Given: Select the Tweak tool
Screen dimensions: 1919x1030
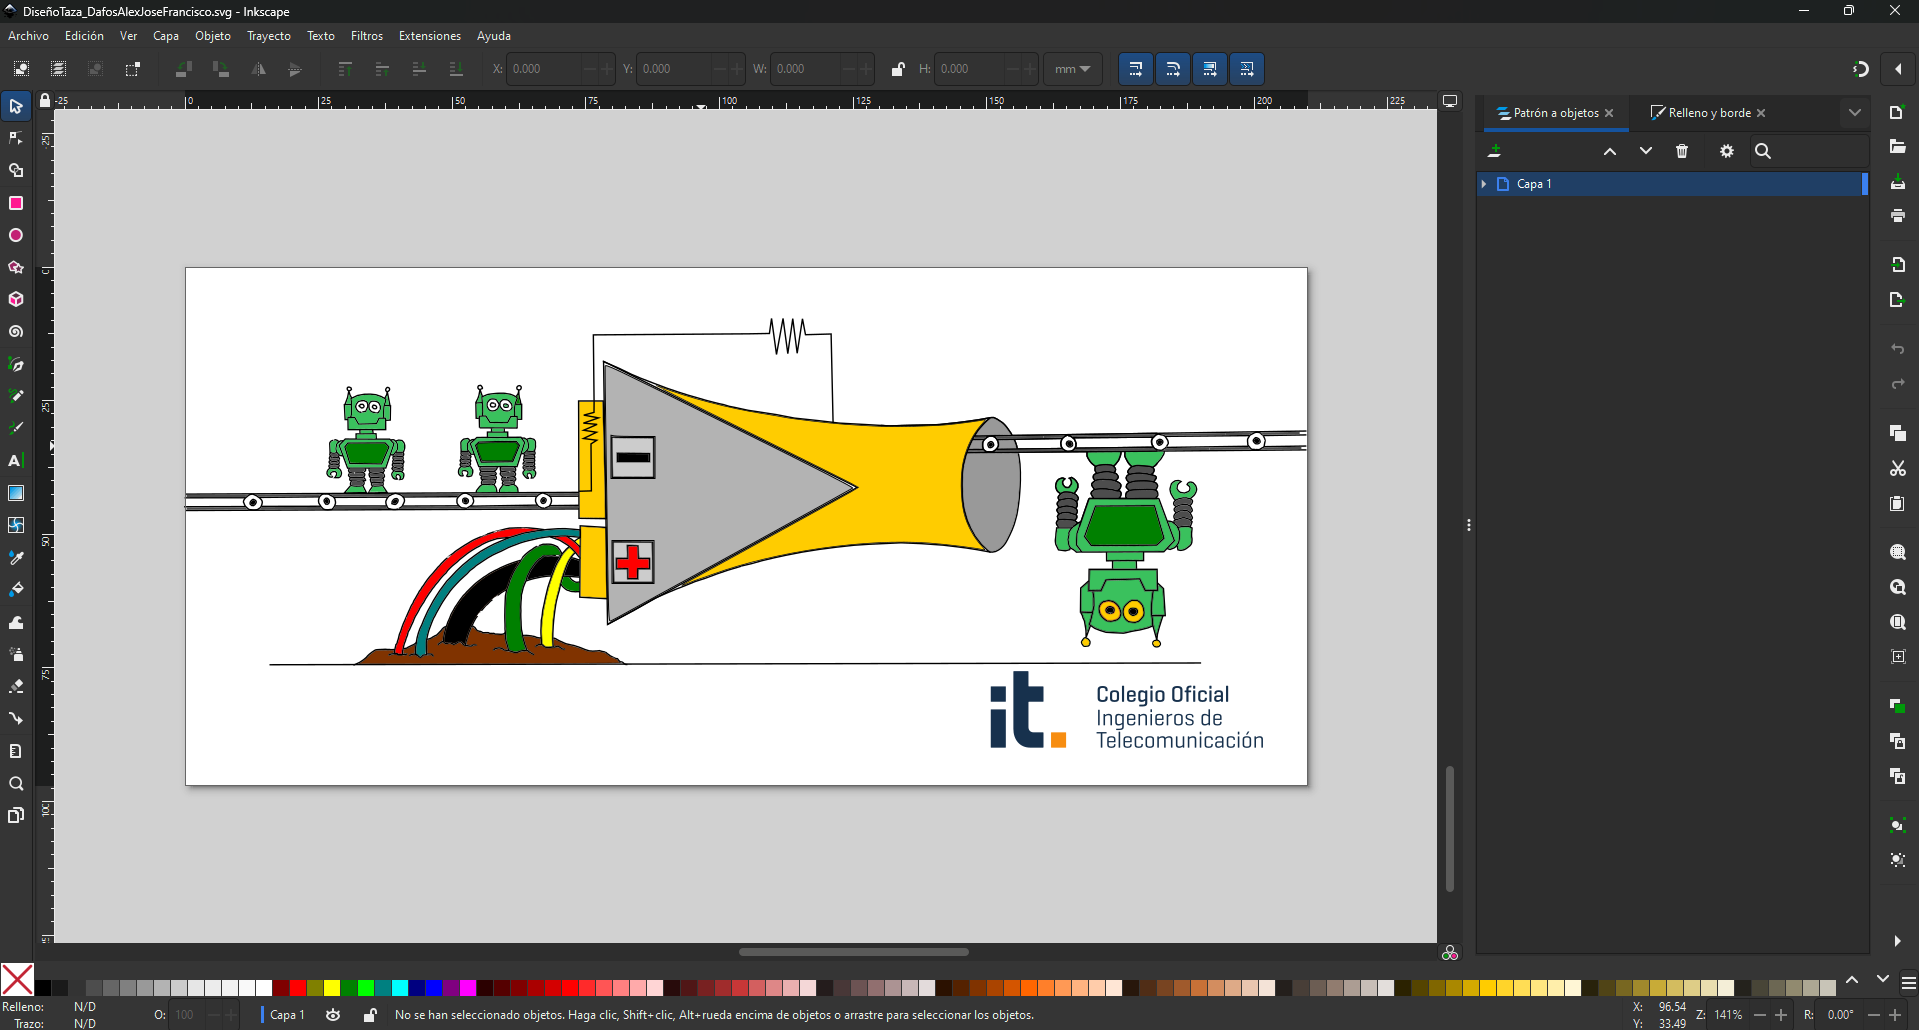Looking at the screenshot, I should [x=16, y=622].
